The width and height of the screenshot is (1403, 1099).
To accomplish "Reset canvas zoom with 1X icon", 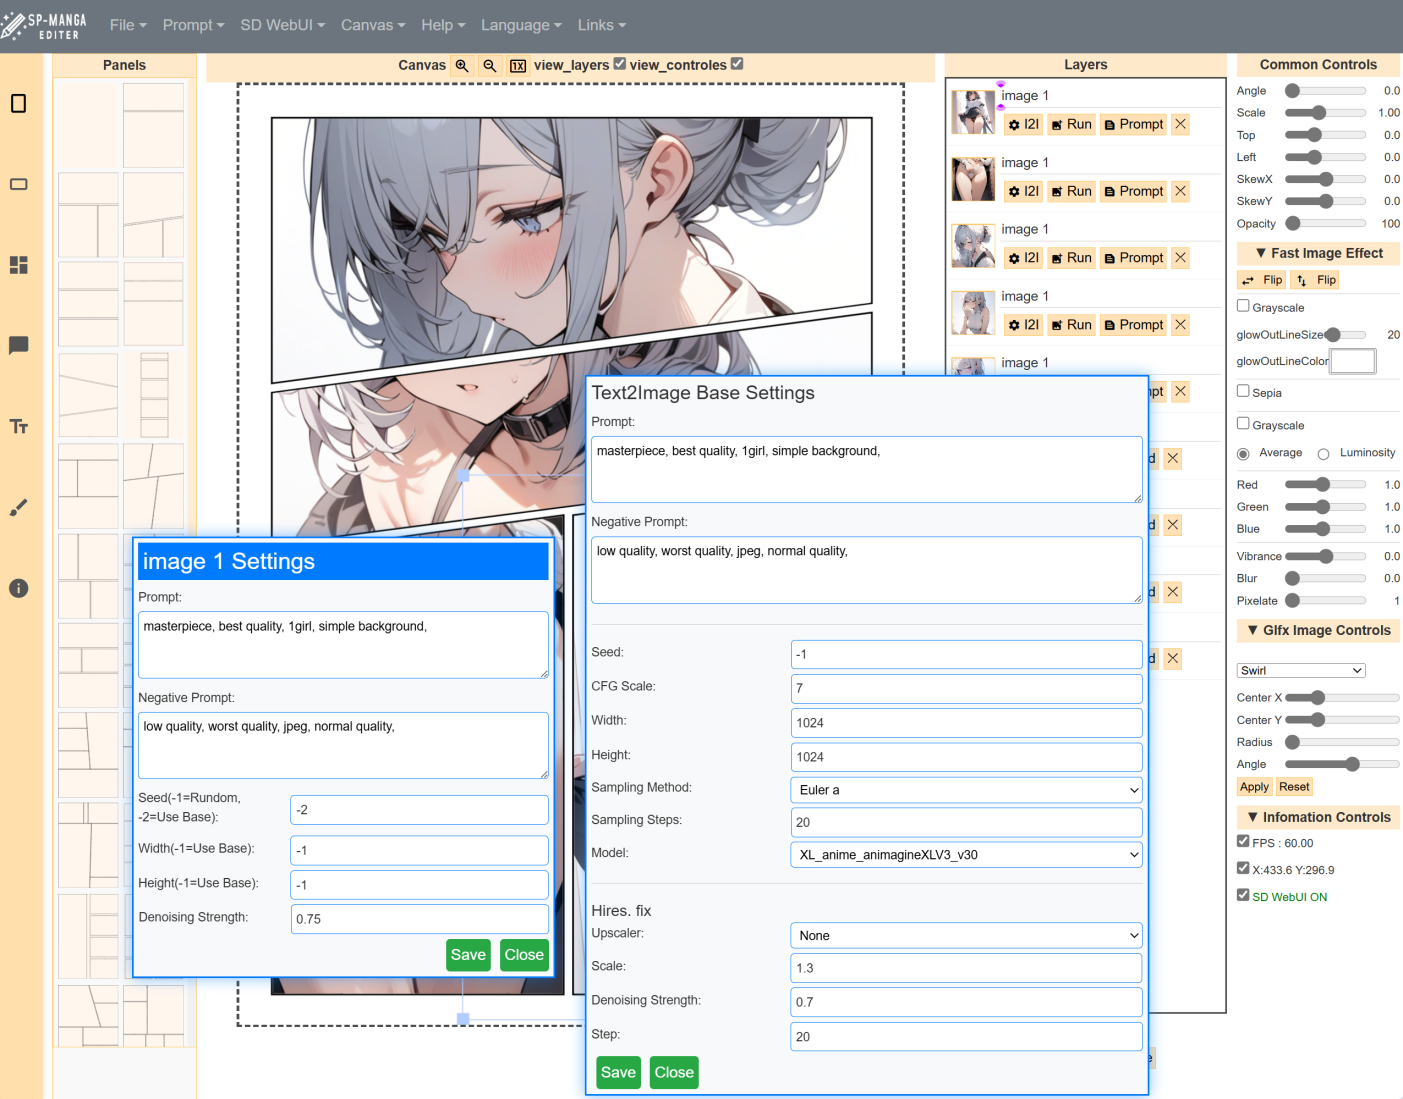I will [518, 66].
